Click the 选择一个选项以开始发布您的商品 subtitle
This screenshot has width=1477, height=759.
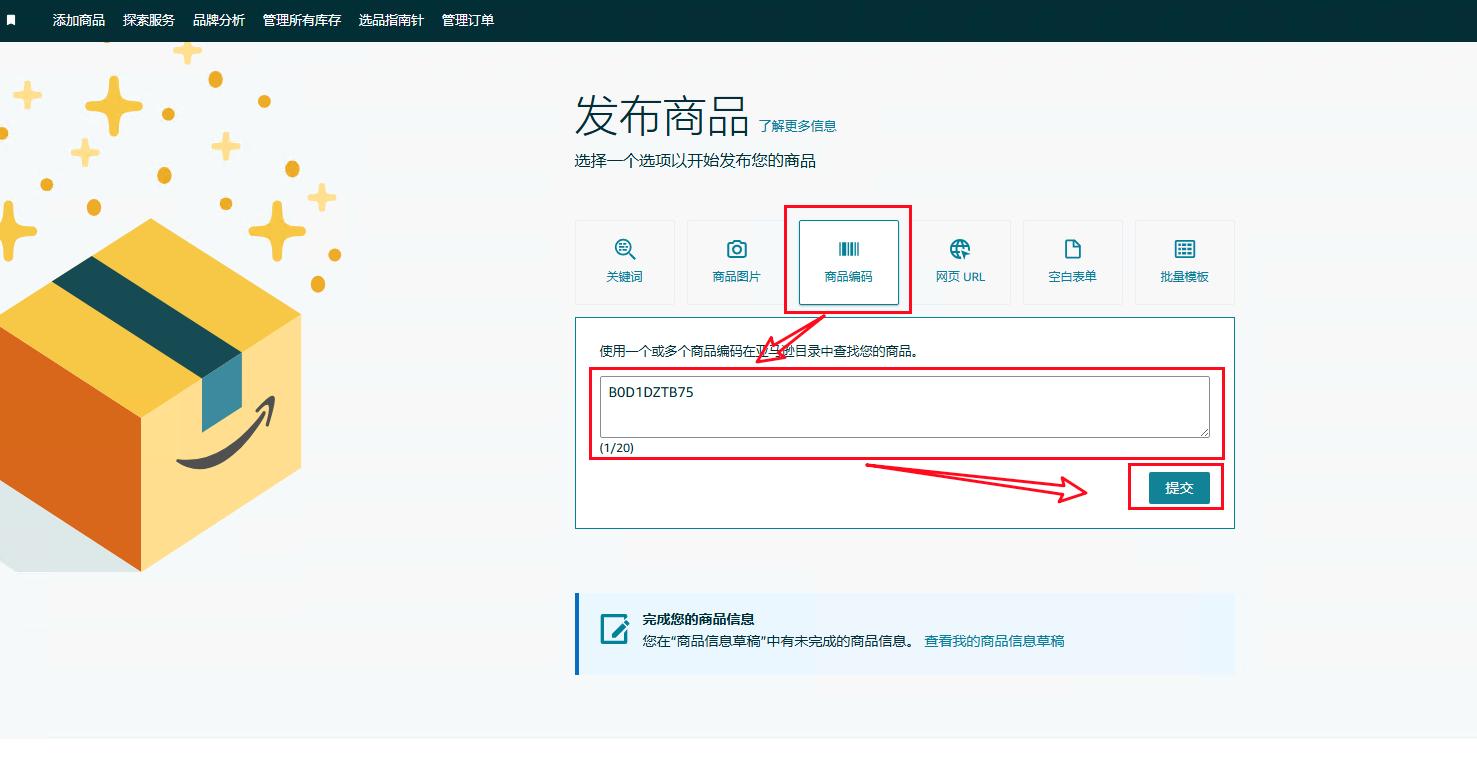pyautogui.click(x=695, y=161)
